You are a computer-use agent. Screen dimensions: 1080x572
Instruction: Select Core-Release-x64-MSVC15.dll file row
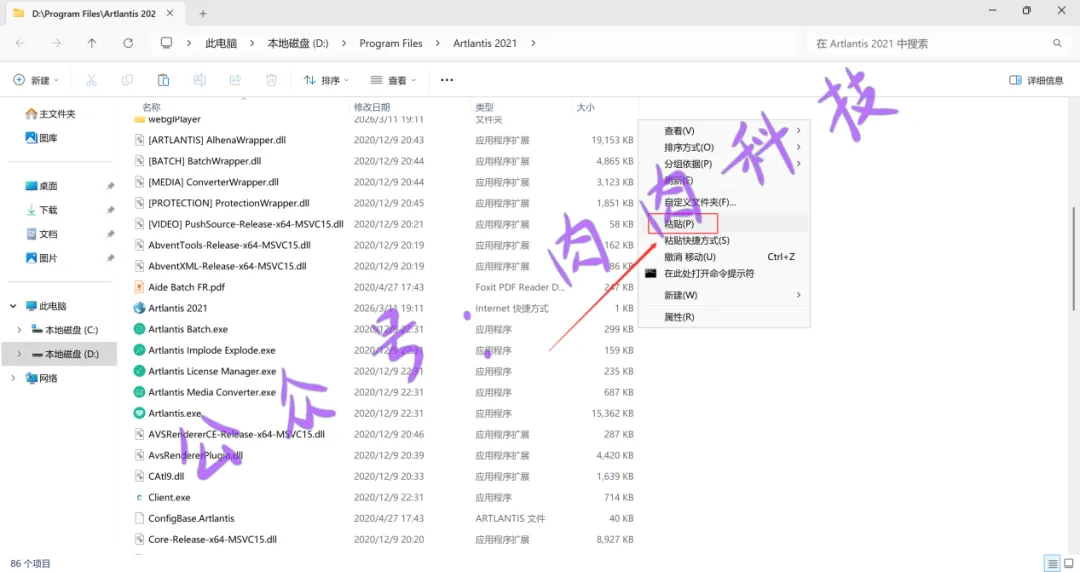(384, 540)
